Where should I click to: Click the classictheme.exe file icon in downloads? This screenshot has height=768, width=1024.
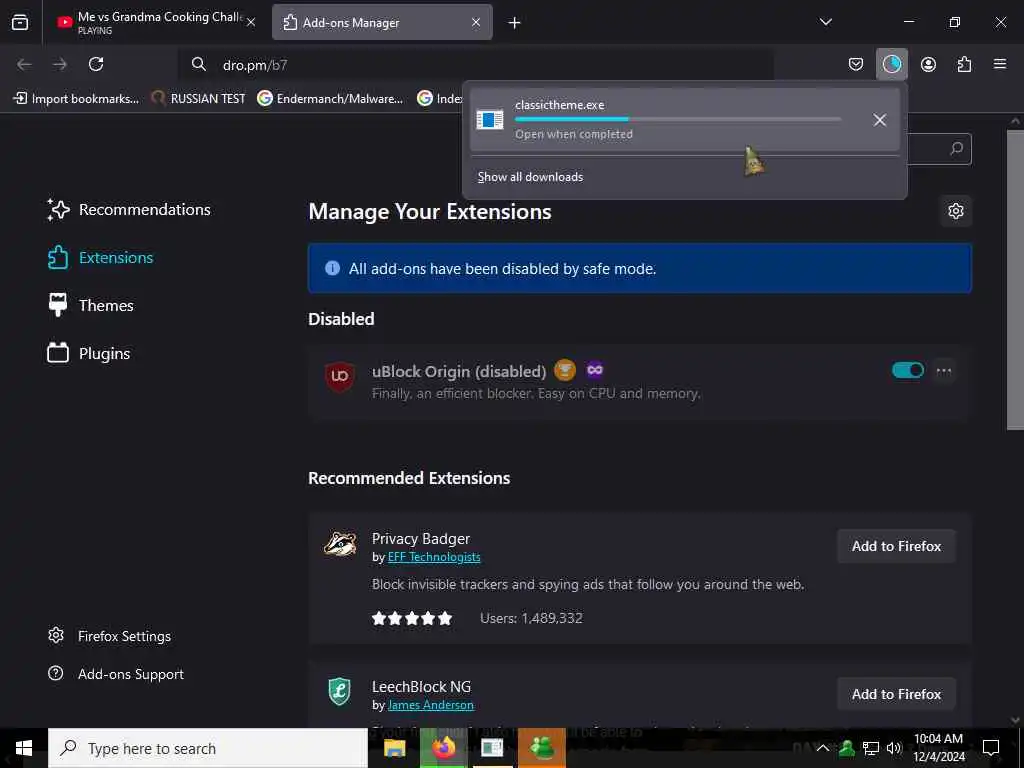(x=490, y=120)
